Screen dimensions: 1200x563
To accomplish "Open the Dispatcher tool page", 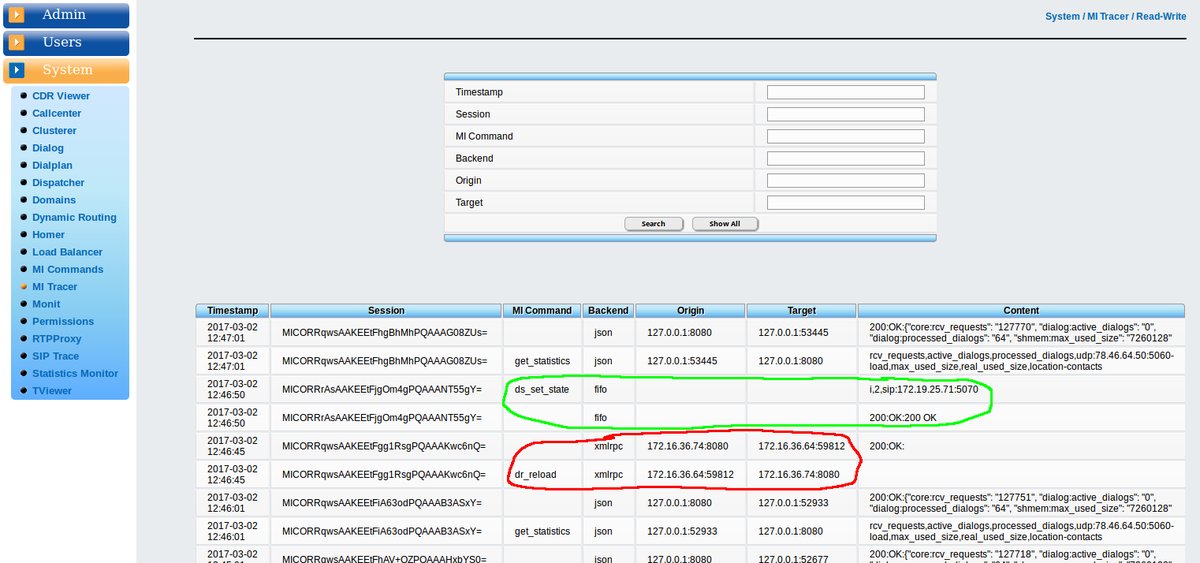I will (58, 183).
